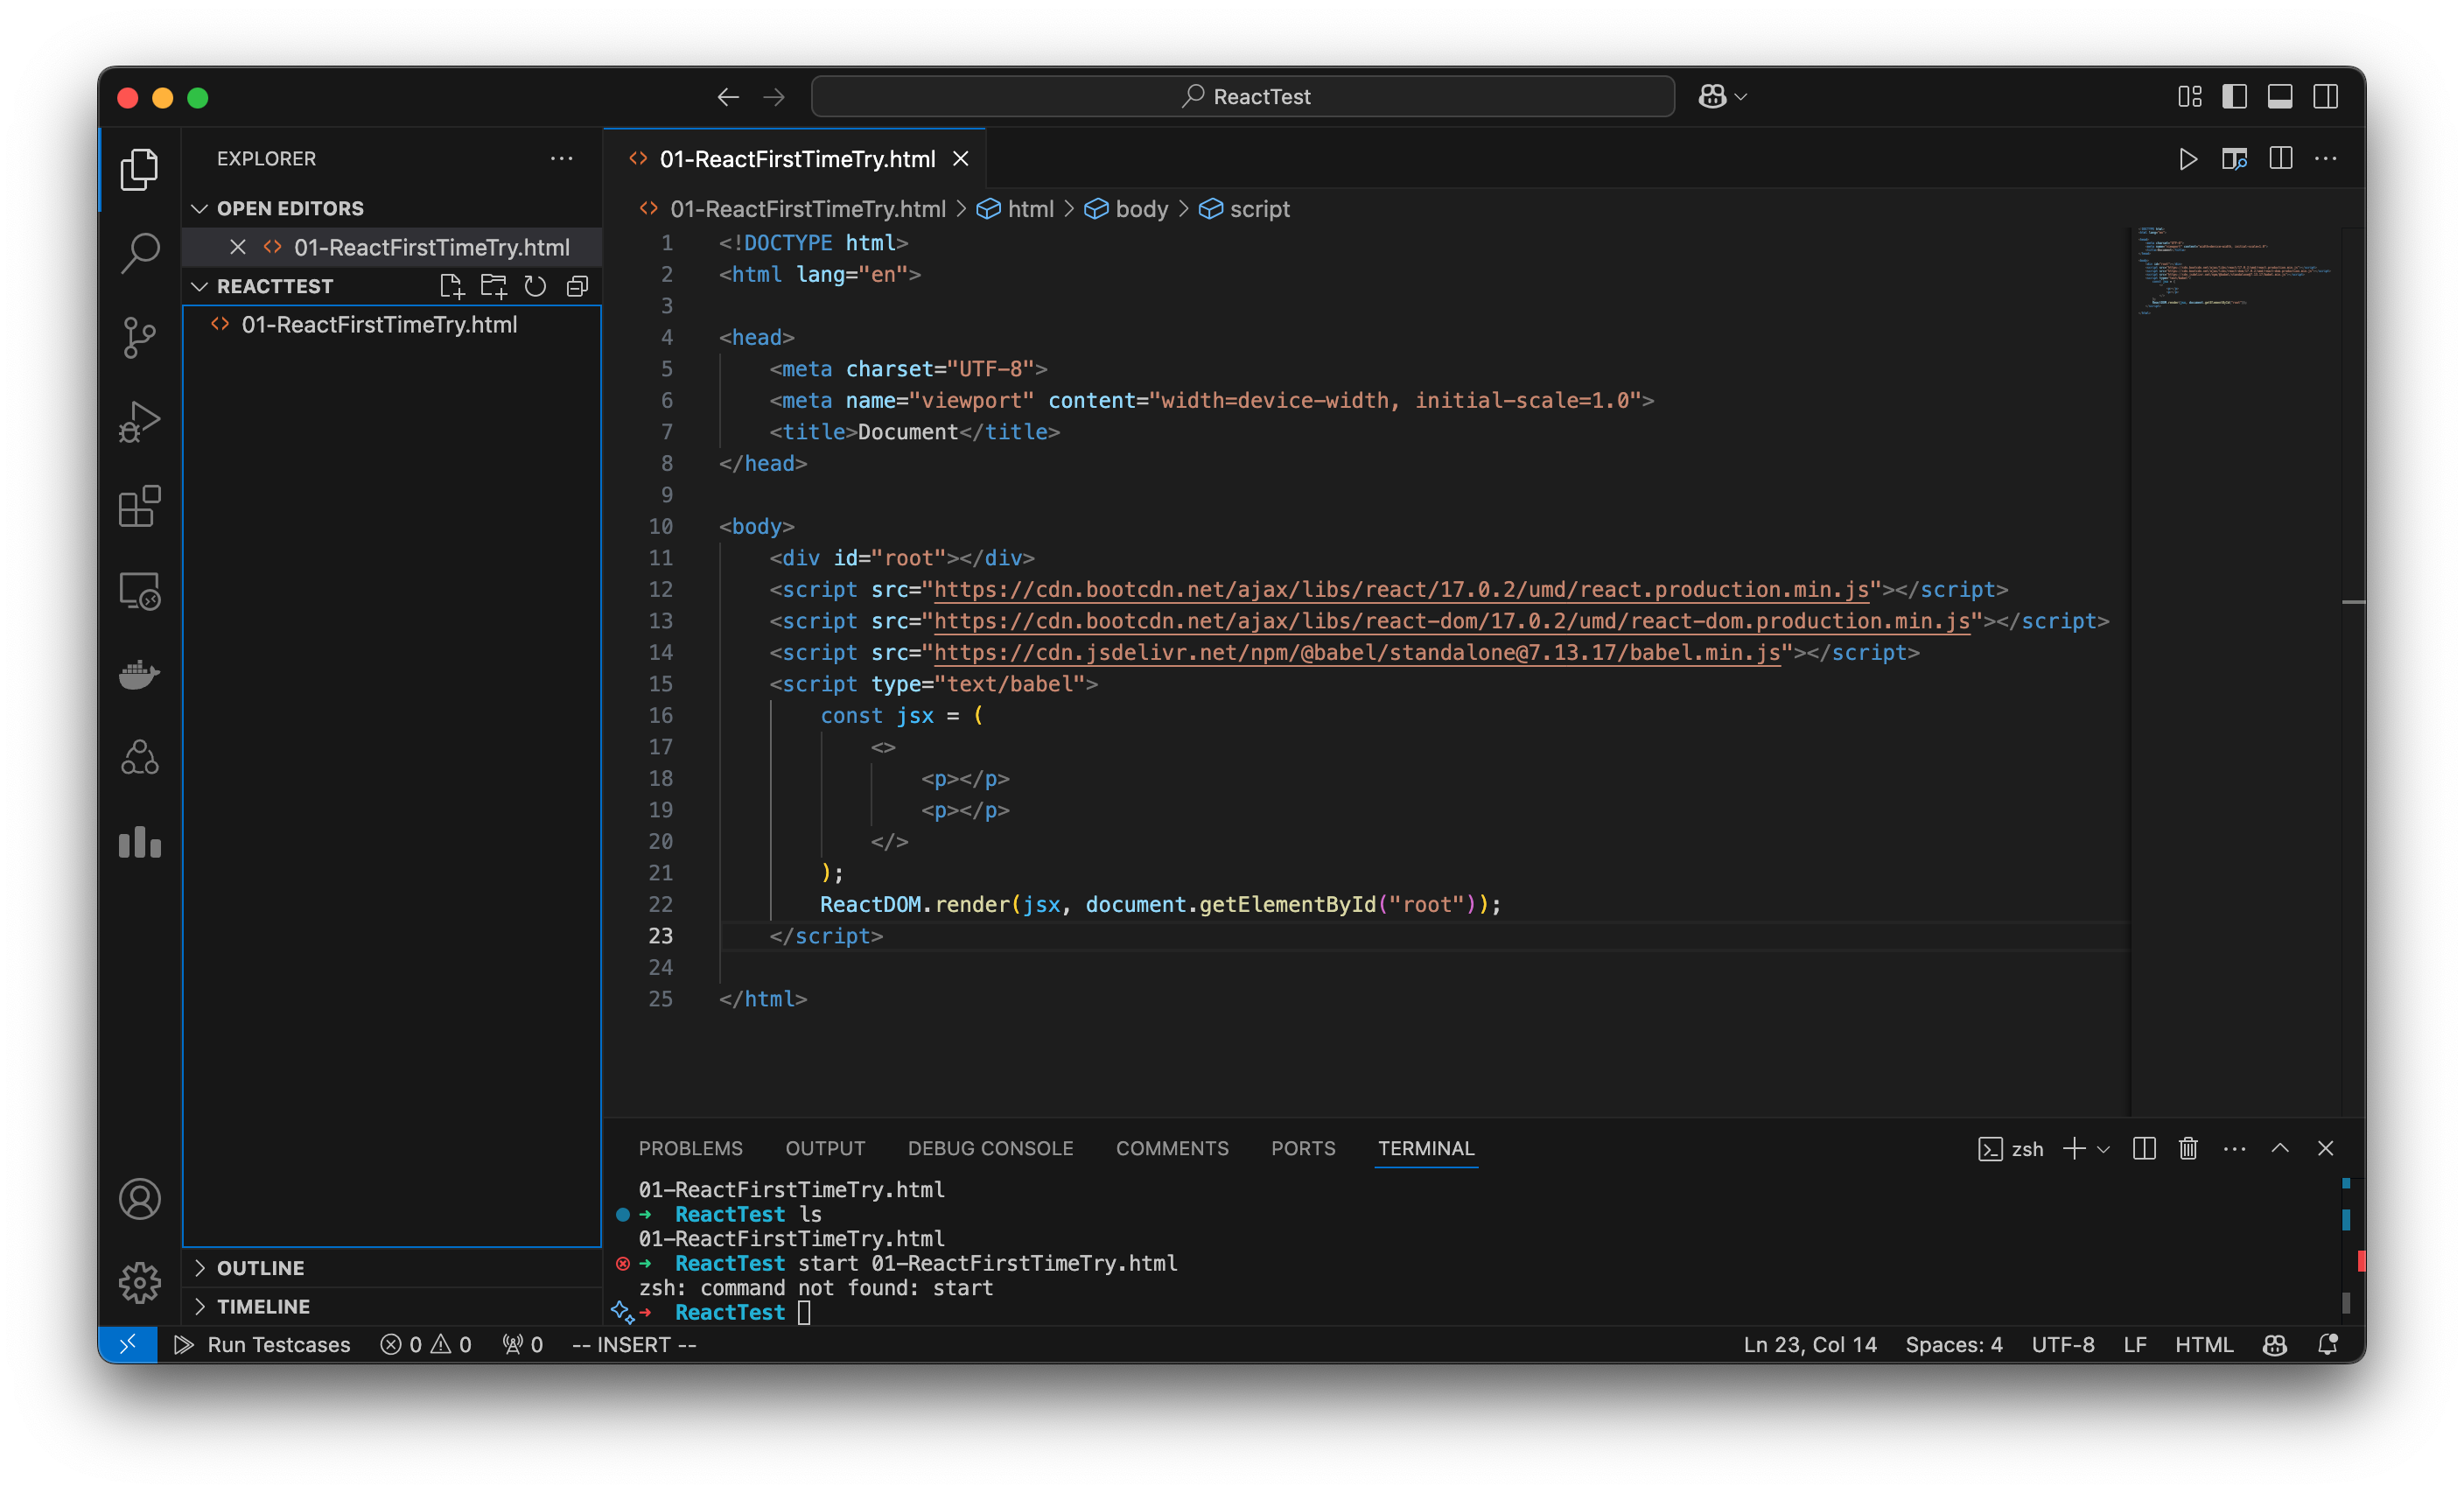Toggle the secondary sidebar

click(2327, 96)
